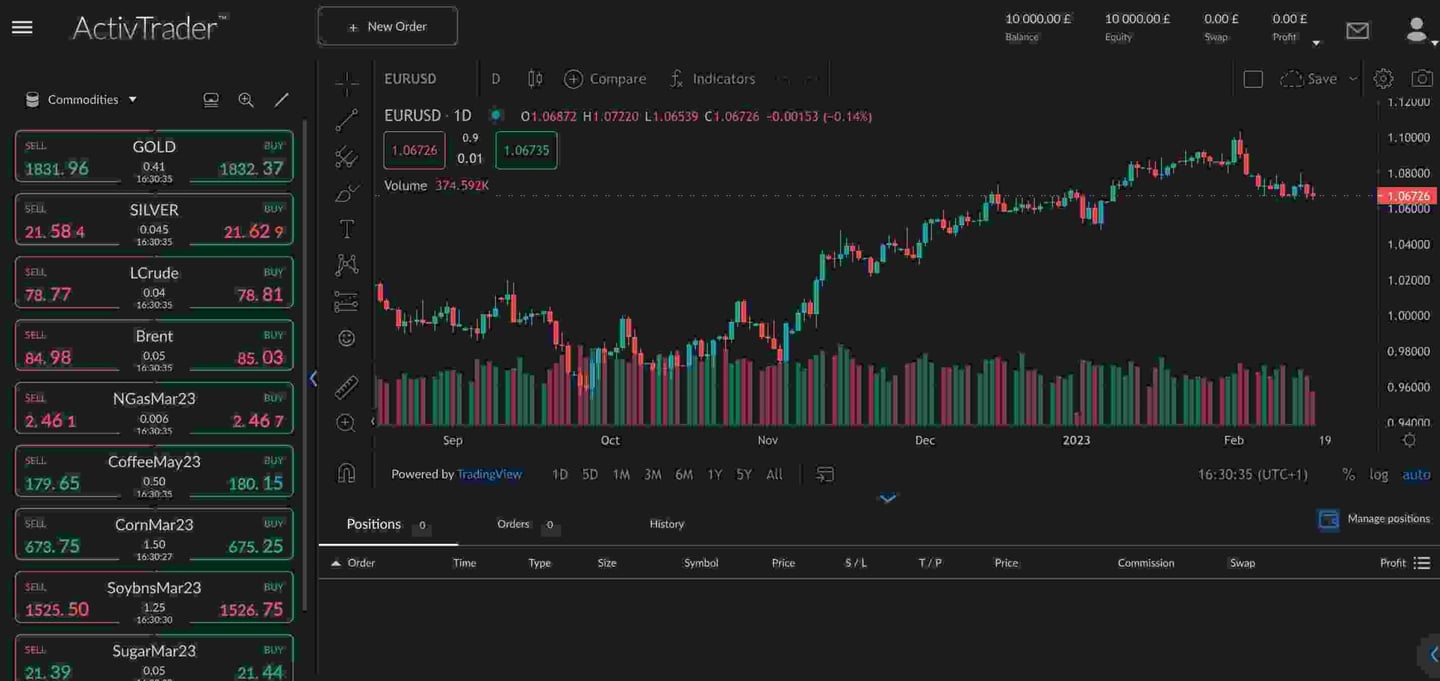This screenshot has width=1440, height=681.
Task: Expand the Save layout dropdown arrow
Action: click(x=1353, y=79)
